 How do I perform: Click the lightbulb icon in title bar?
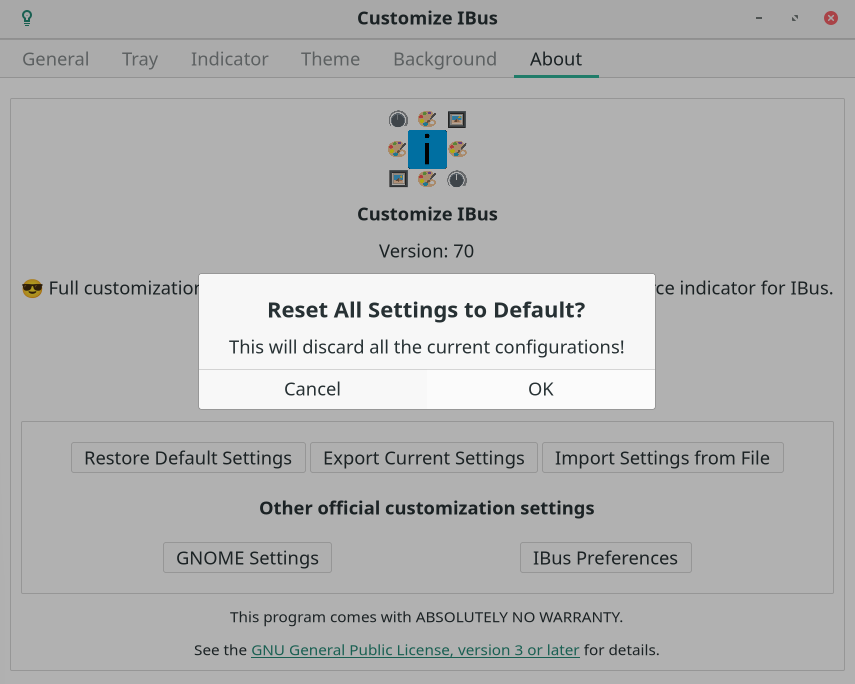click(27, 18)
